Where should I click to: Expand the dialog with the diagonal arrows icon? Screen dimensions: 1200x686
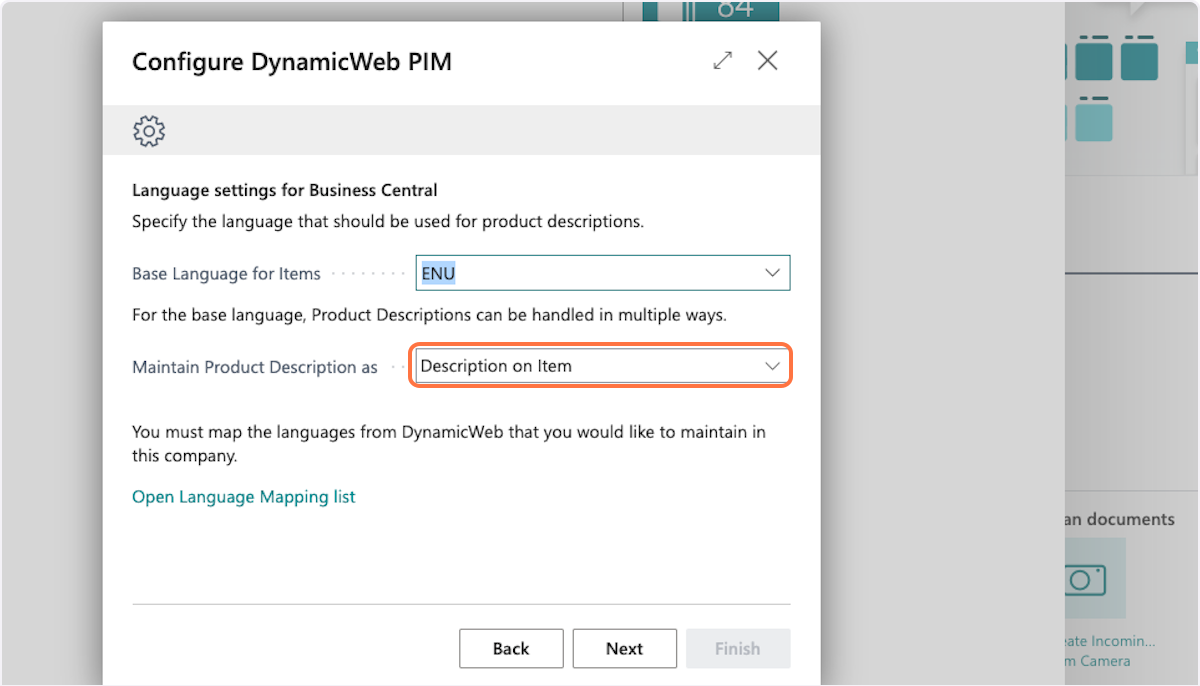tap(722, 61)
